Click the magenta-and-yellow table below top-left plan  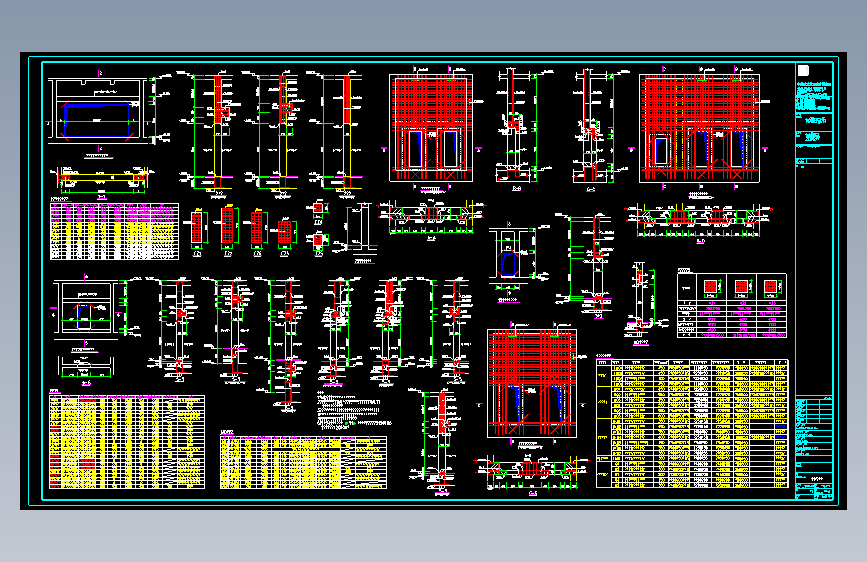pyautogui.click(x=114, y=231)
